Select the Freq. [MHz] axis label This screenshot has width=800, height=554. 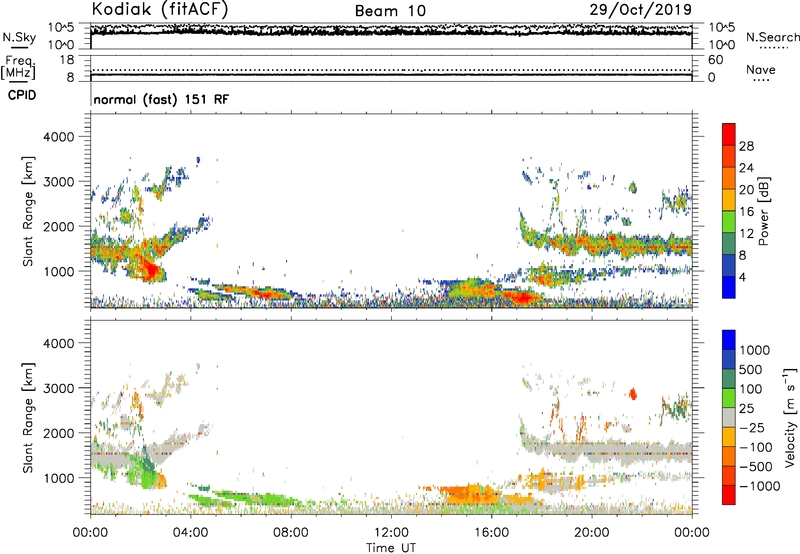click(18, 67)
